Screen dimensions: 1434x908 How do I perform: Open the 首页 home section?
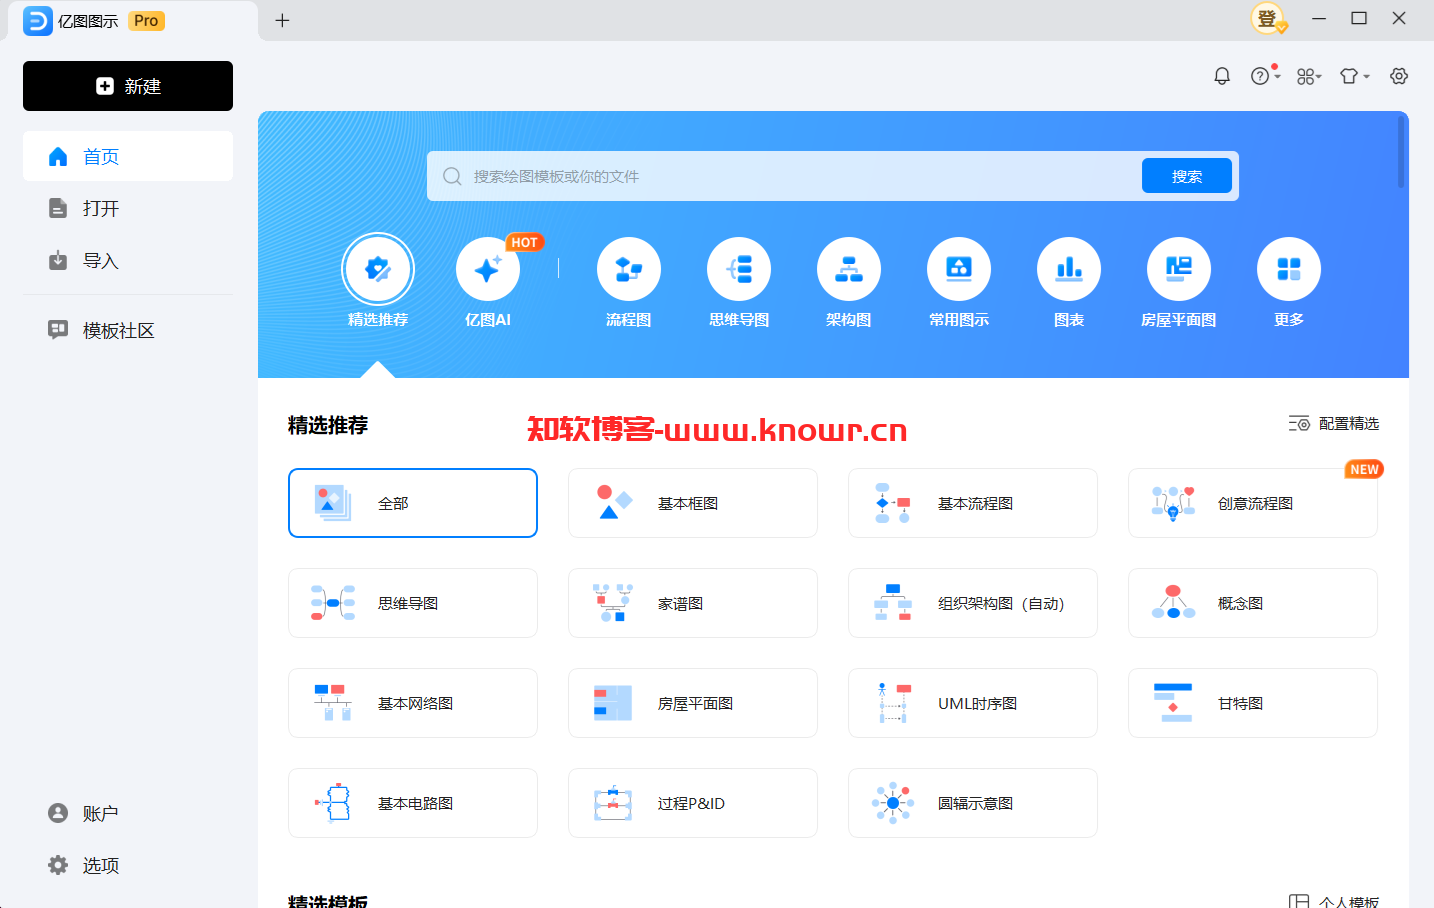pyautogui.click(x=128, y=156)
